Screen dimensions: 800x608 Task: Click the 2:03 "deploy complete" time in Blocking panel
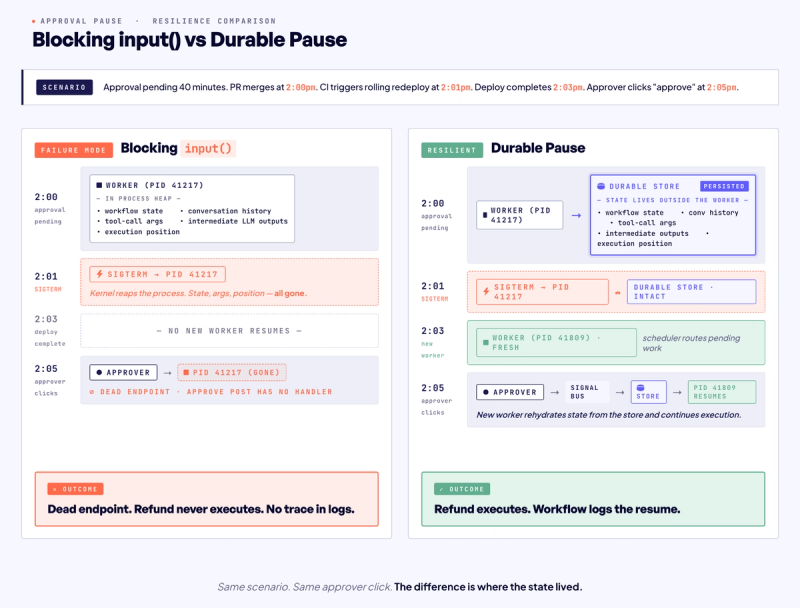(x=46, y=319)
